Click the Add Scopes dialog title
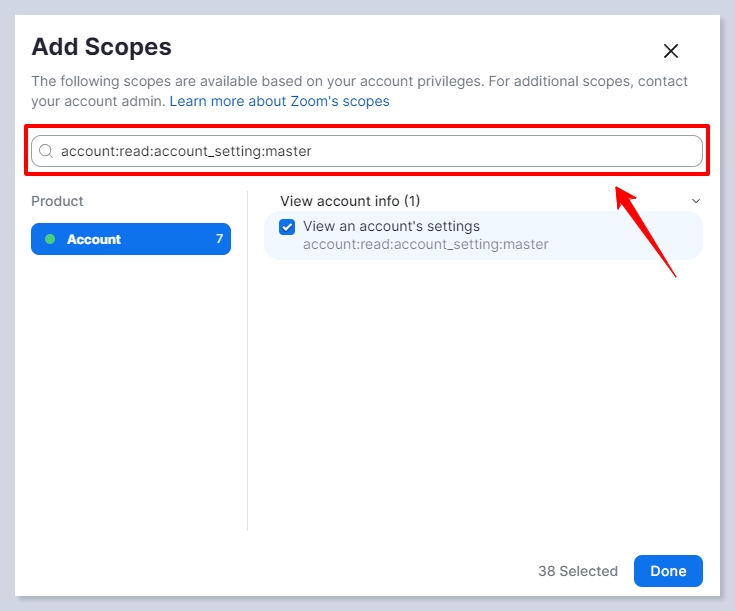735x611 pixels. (x=101, y=46)
